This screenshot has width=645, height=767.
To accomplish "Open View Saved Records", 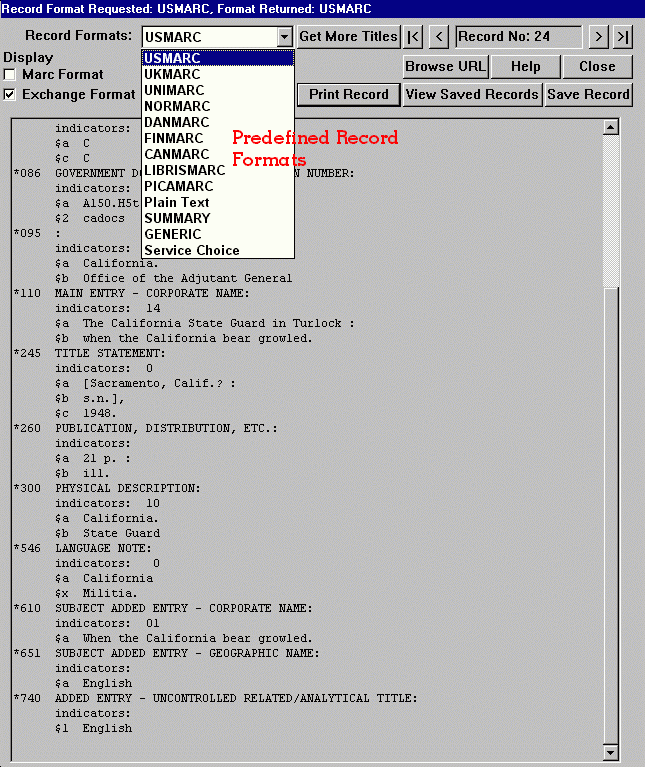I will (472, 94).
